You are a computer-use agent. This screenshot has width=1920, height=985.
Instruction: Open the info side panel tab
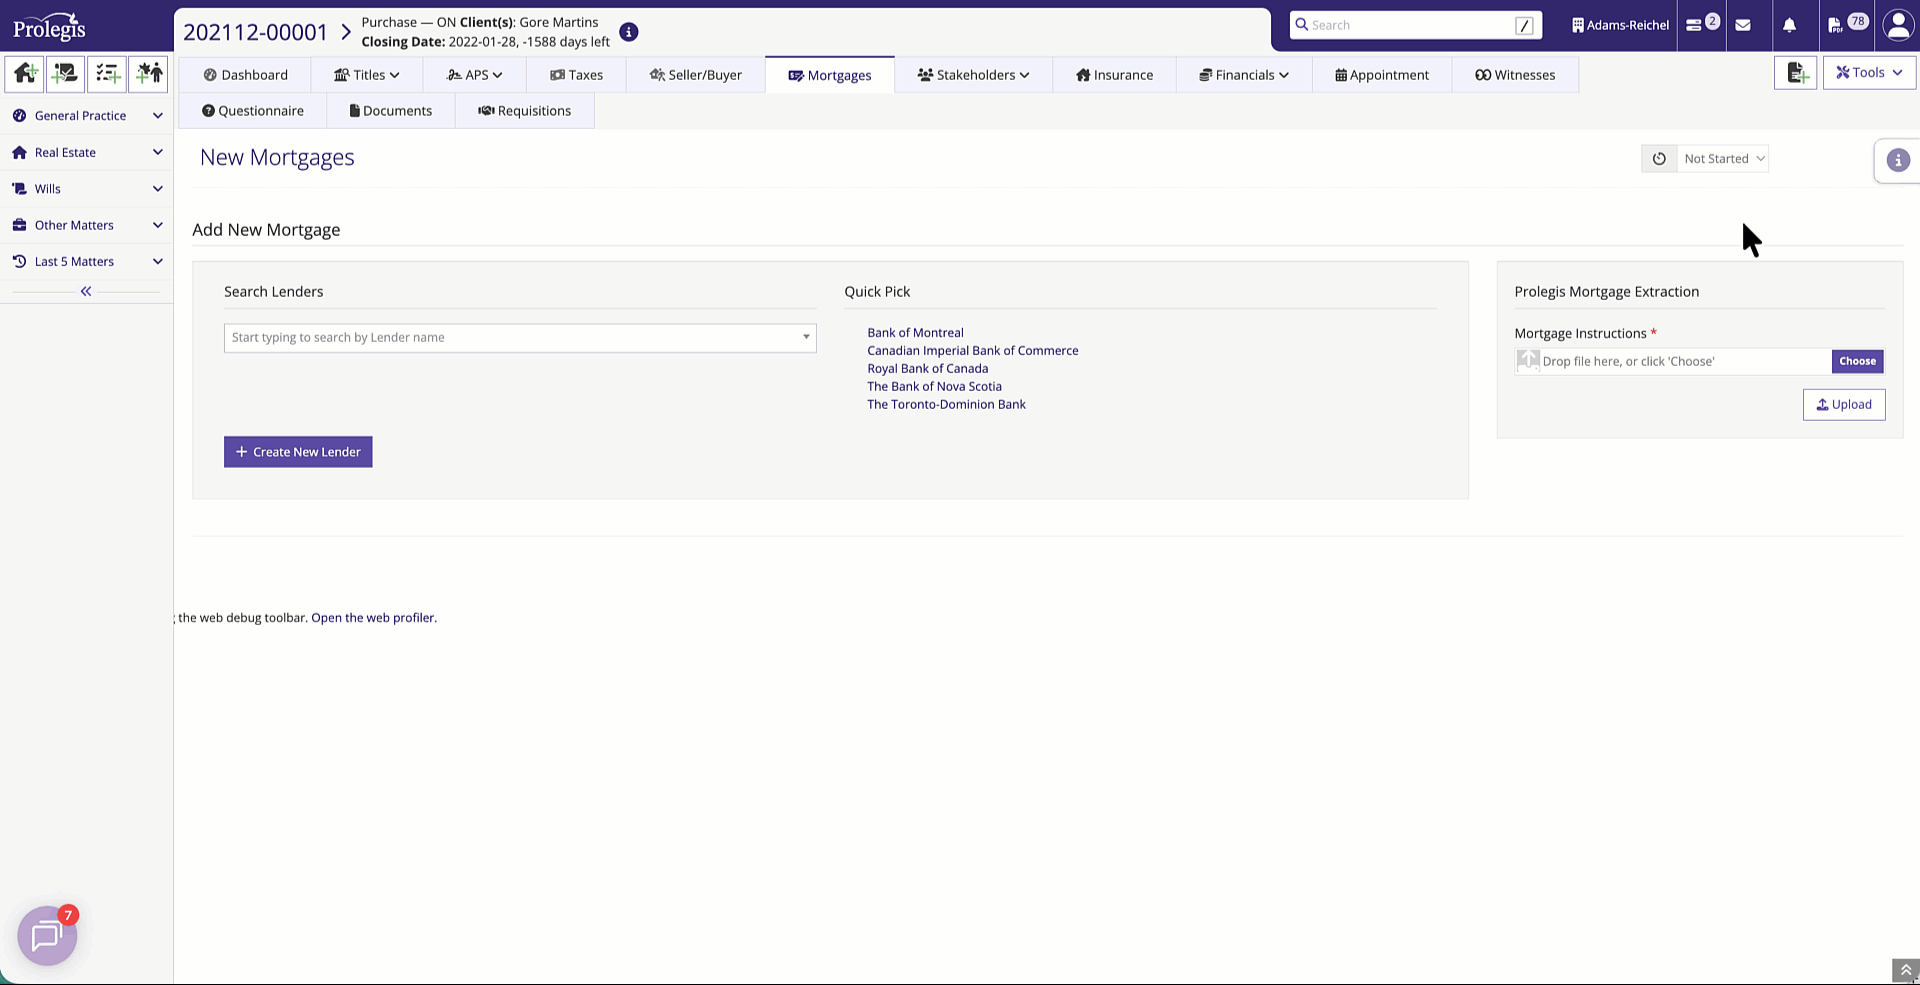1898,160
